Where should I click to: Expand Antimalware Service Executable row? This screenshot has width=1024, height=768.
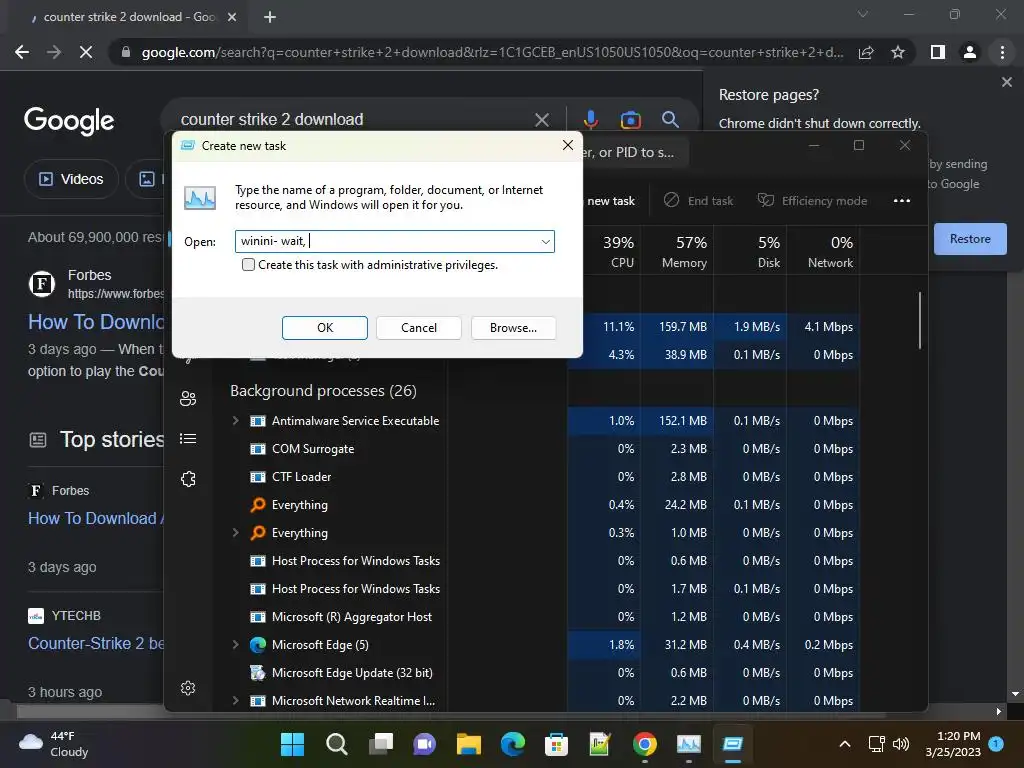pyautogui.click(x=235, y=421)
